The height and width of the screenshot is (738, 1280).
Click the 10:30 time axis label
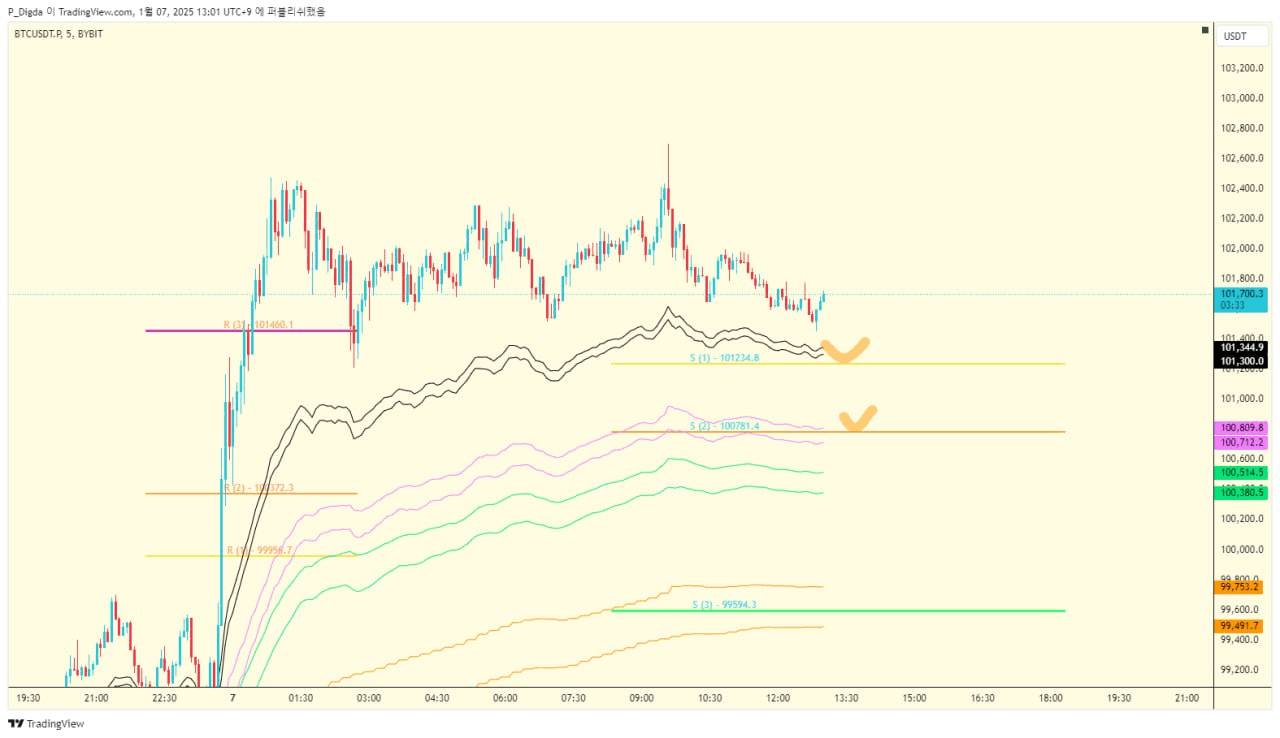(709, 698)
